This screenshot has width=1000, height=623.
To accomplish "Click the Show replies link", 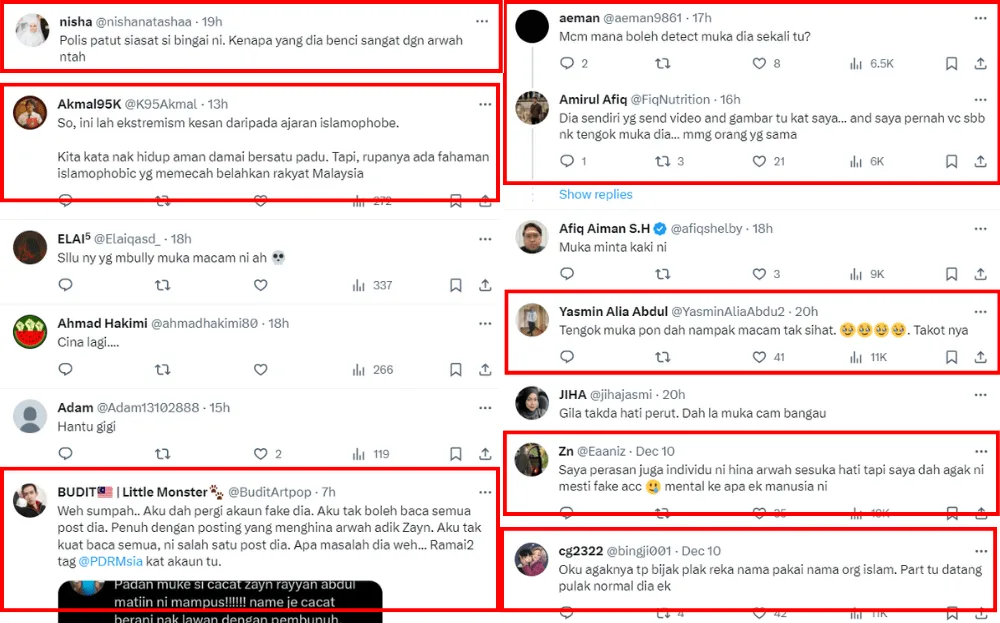I will (595, 194).
